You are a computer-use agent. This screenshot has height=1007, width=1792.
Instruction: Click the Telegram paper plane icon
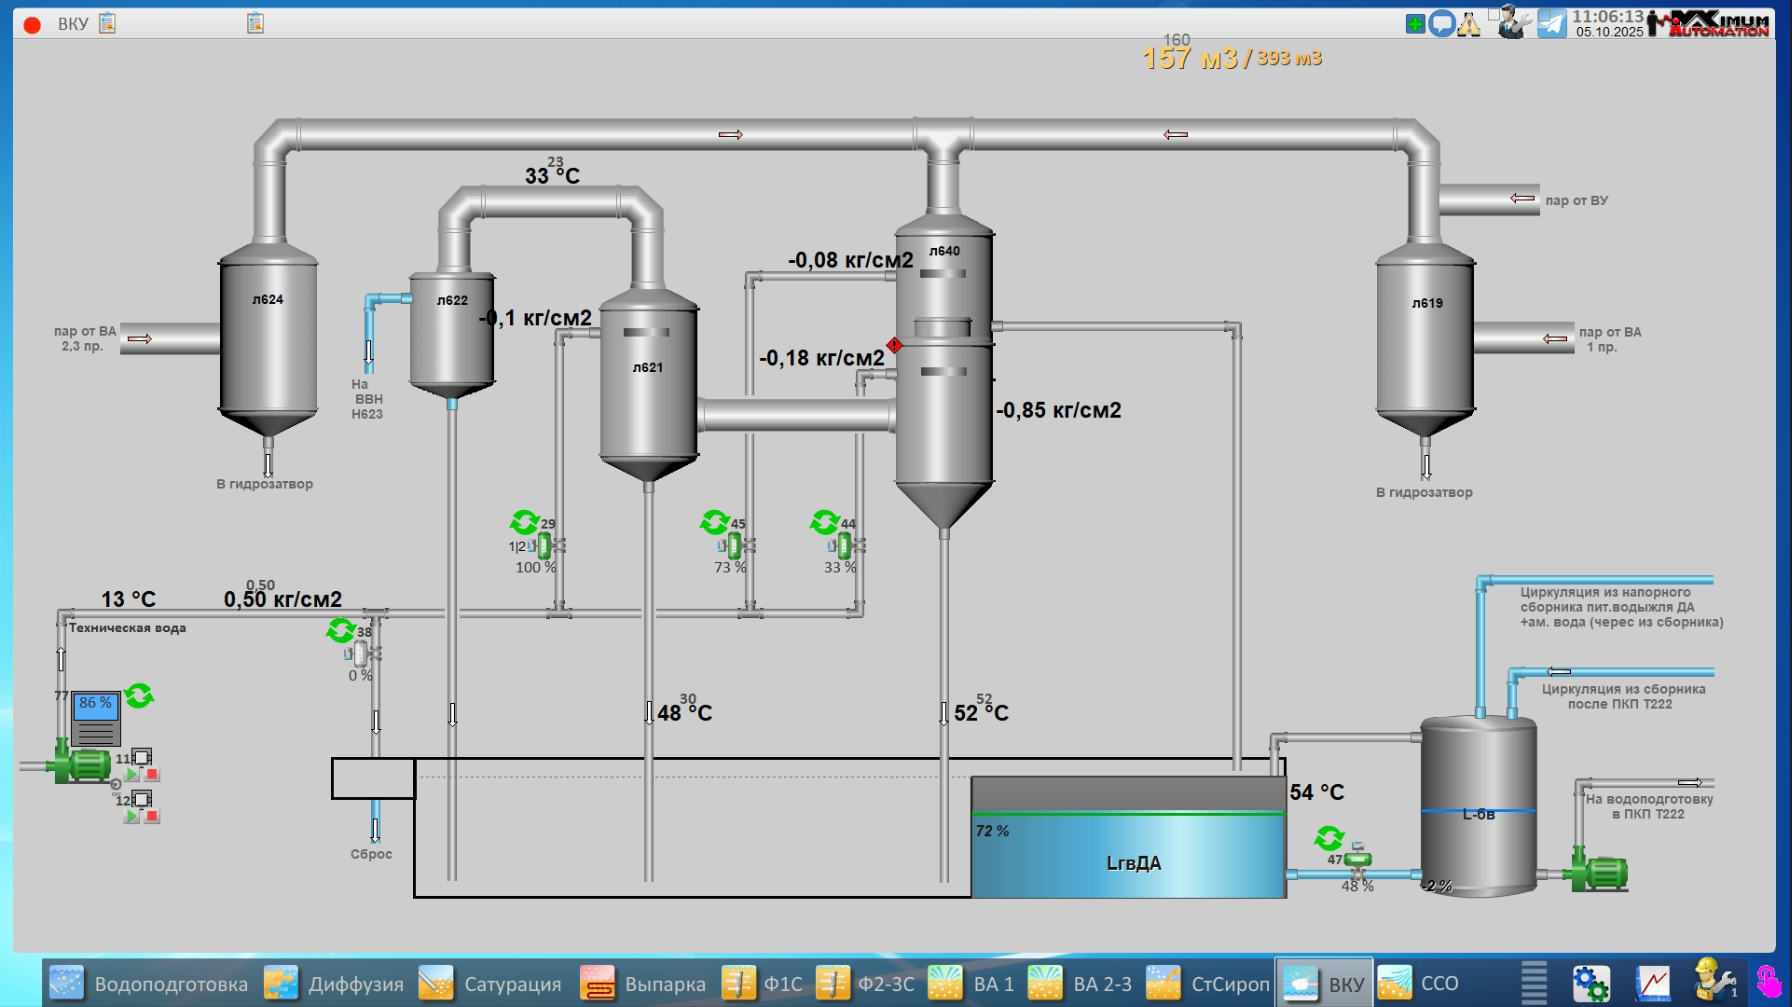point(1551,23)
